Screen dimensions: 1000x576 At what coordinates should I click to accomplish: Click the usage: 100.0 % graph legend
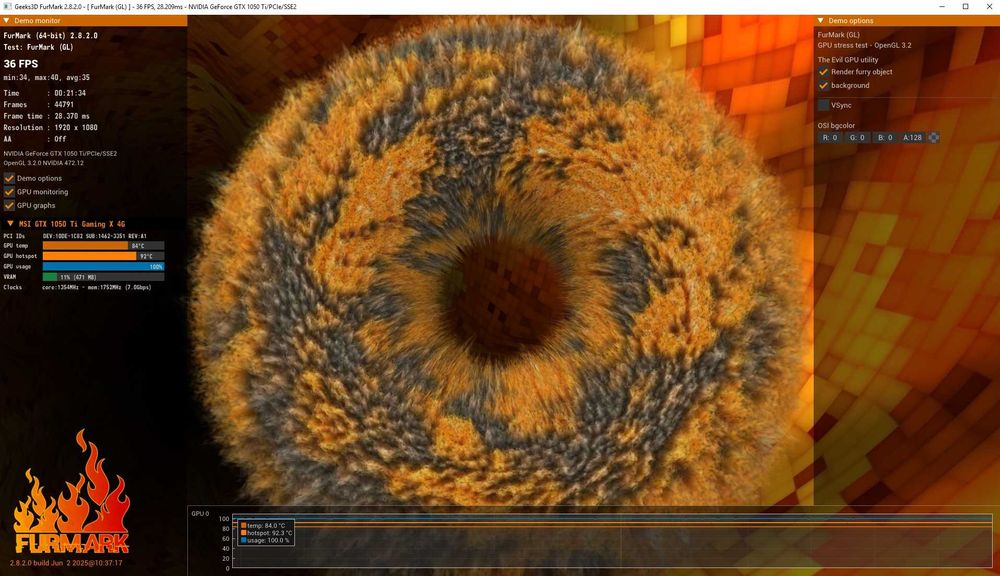(x=265, y=540)
